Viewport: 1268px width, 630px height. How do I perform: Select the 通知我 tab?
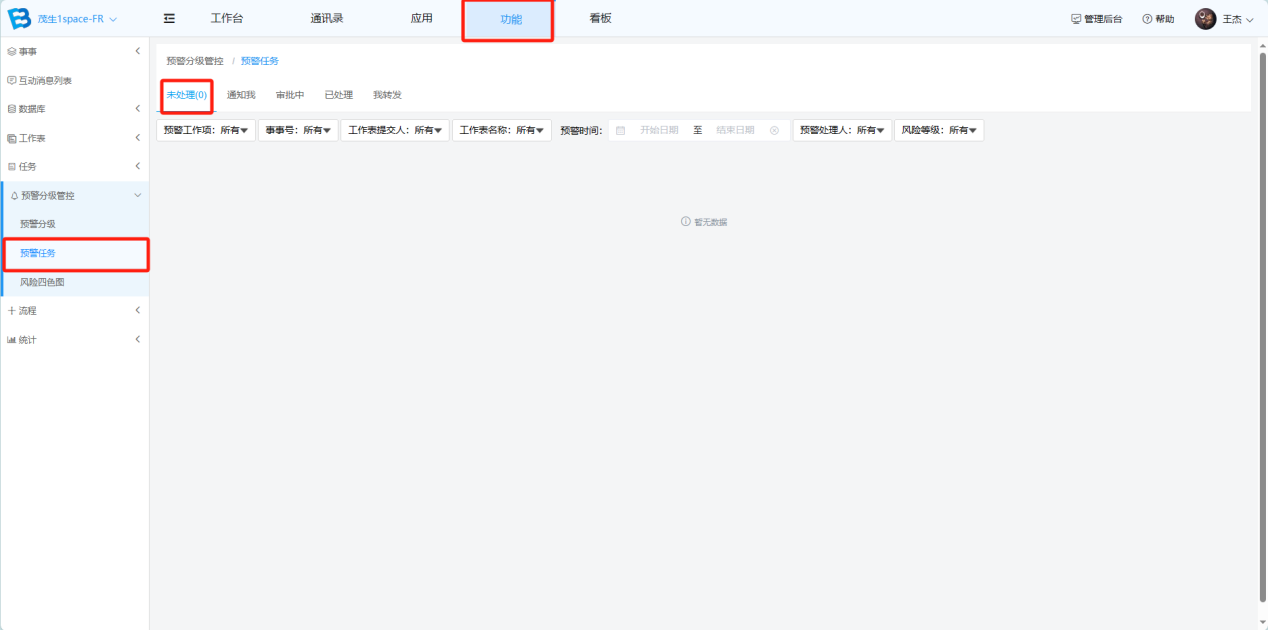pos(241,95)
